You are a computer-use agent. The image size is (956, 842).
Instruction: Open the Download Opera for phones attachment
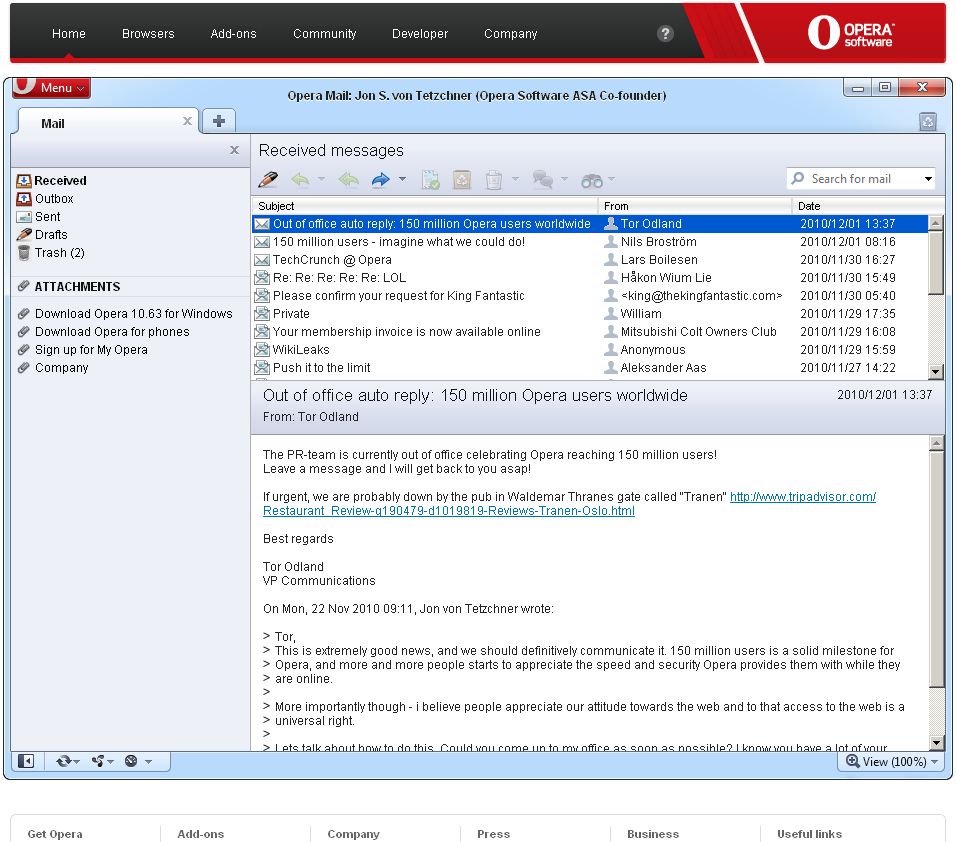112,332
